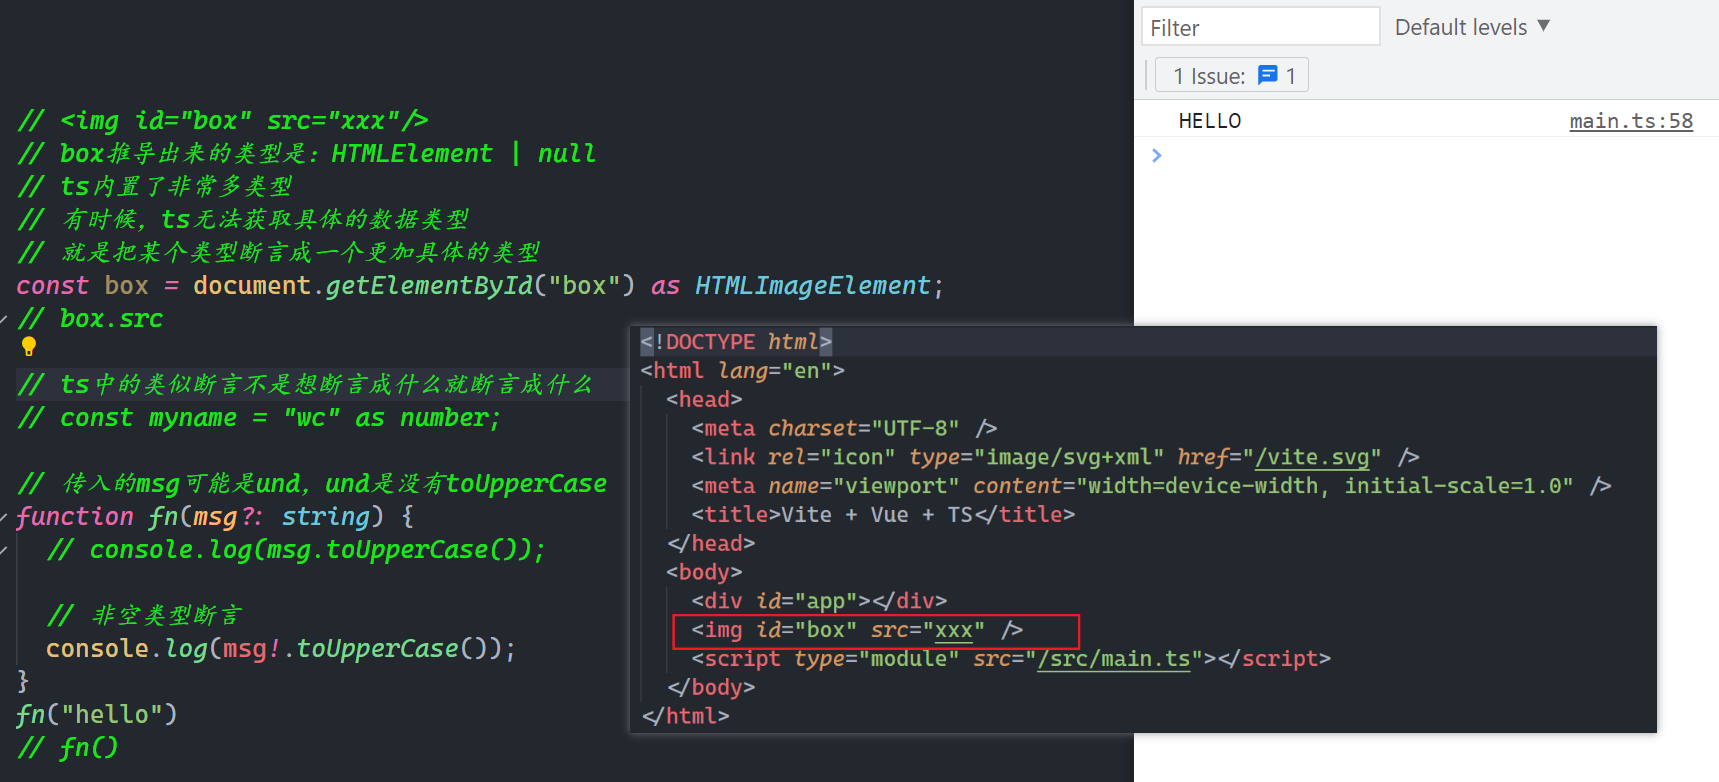Click the underlined xxx src value
This screenshot has height=782, width=1719.
click(954, 630)
